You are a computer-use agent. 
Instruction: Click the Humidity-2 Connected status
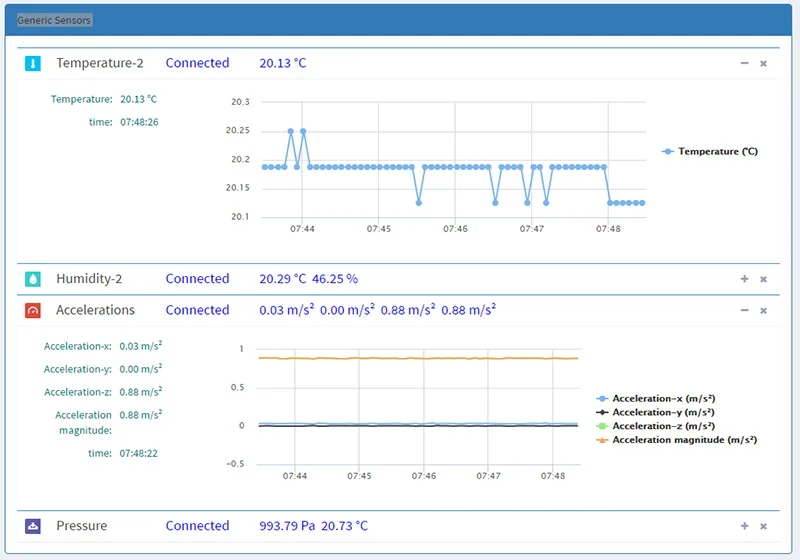pos(197,279)
